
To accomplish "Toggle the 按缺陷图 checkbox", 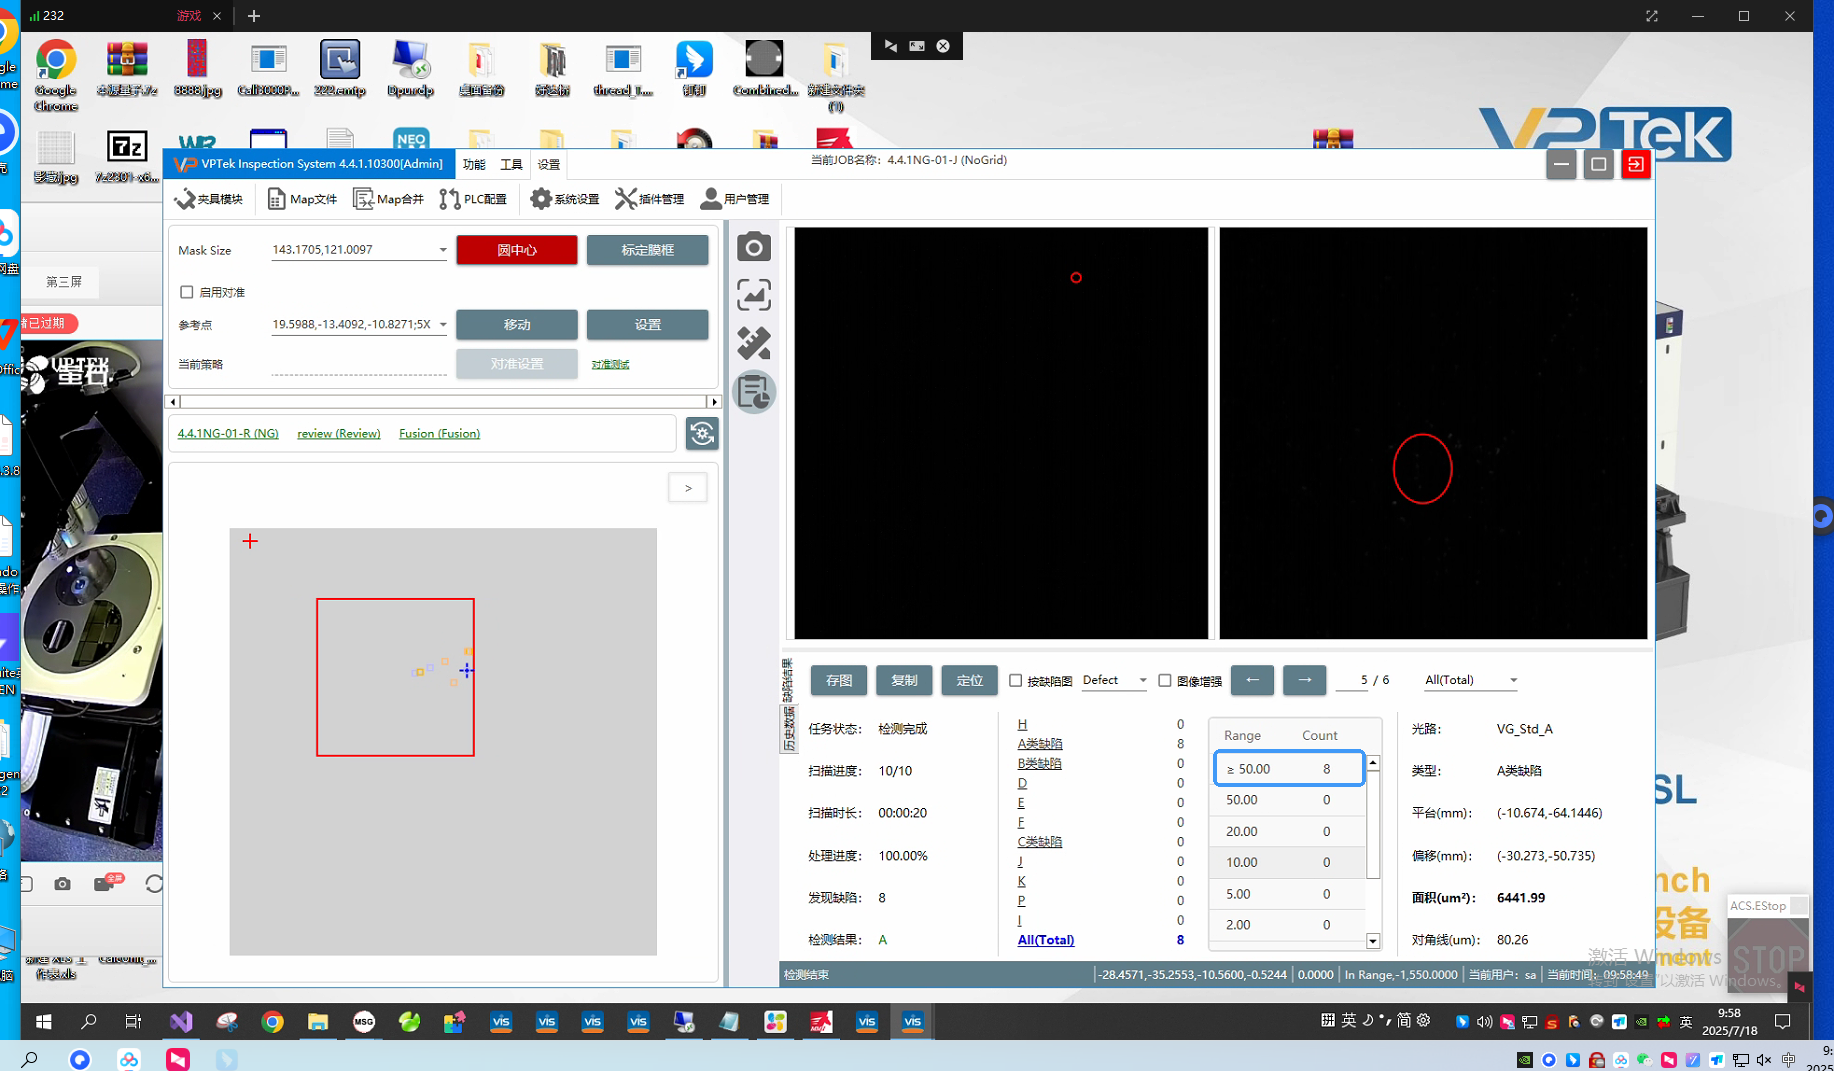I will coord(1016,680).
